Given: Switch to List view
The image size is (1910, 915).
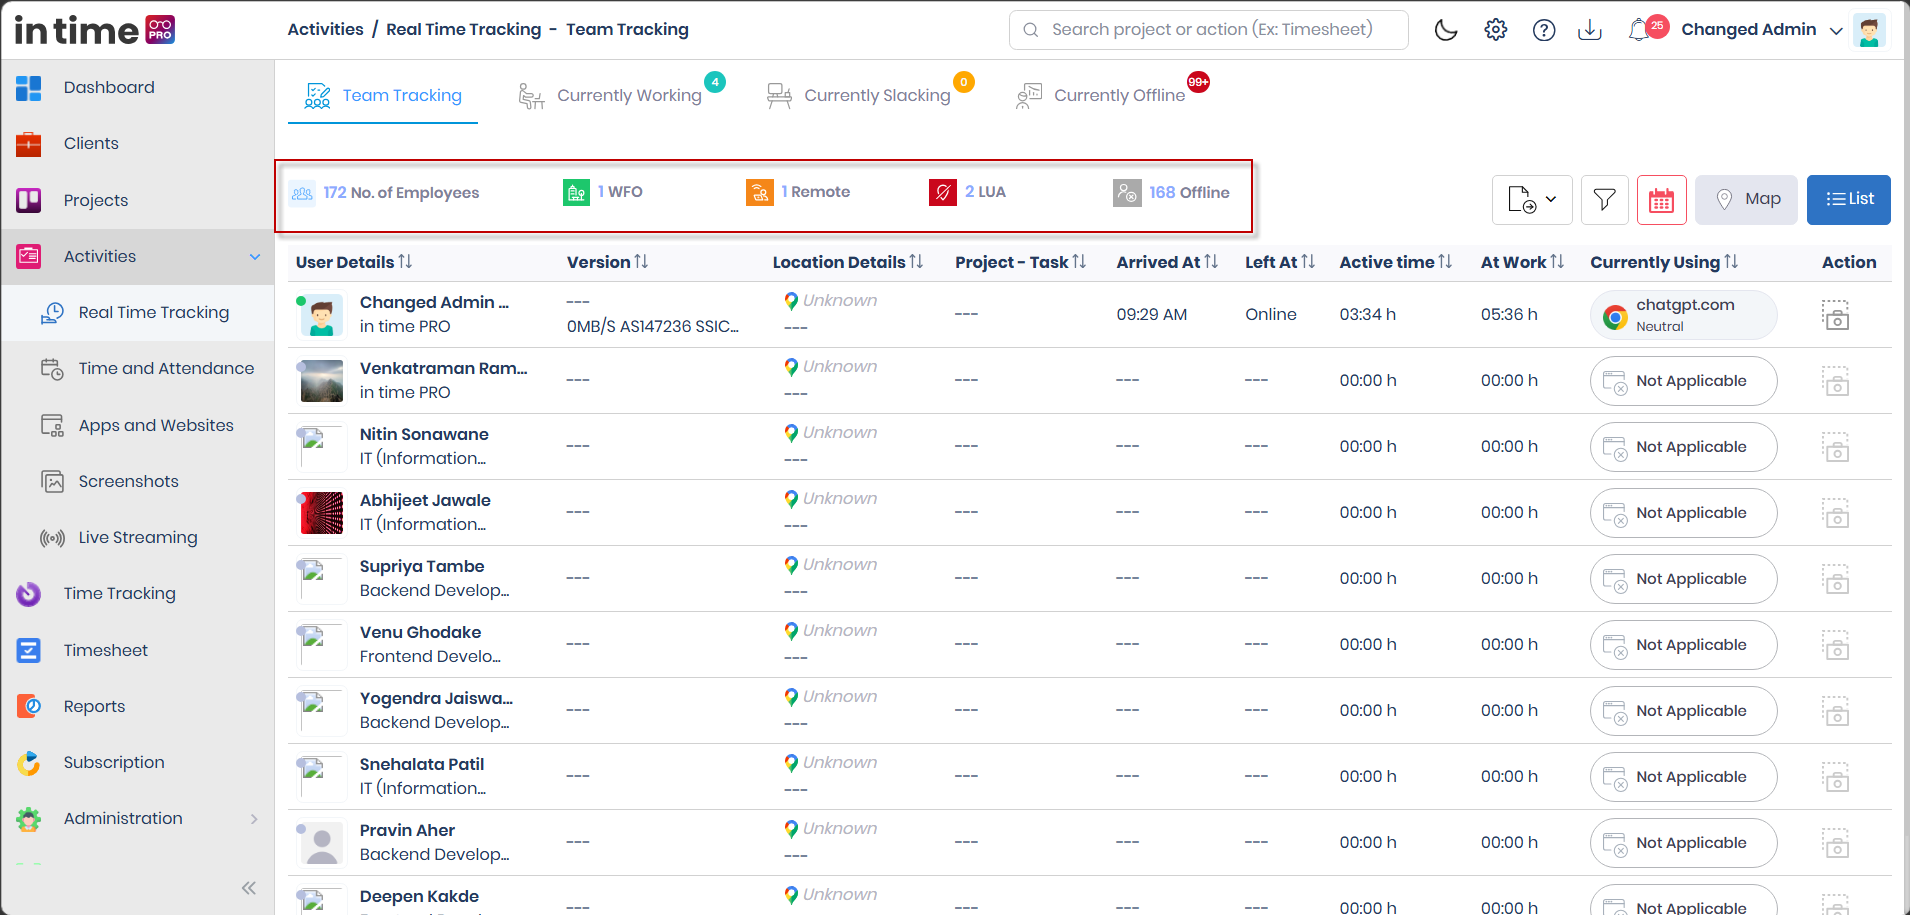Looking at the screenshot, I should click(x=1849, y=200).
